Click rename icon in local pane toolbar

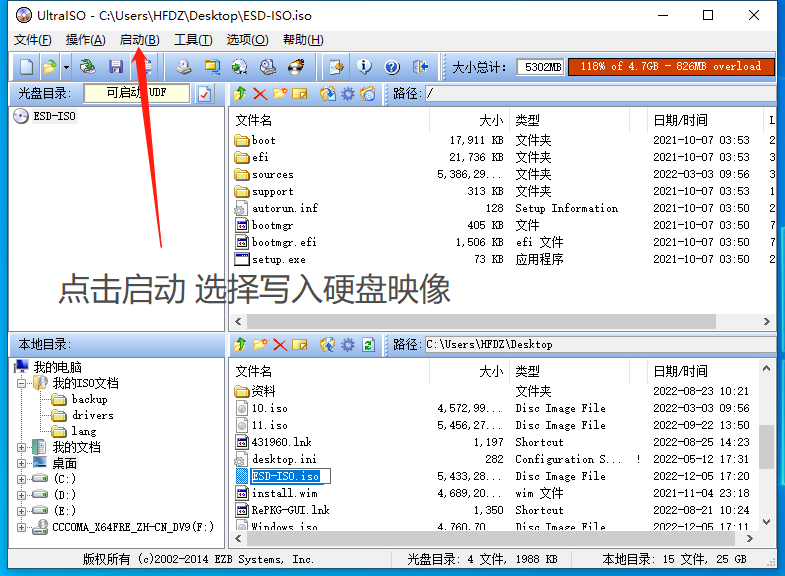(x=300, y=345)
